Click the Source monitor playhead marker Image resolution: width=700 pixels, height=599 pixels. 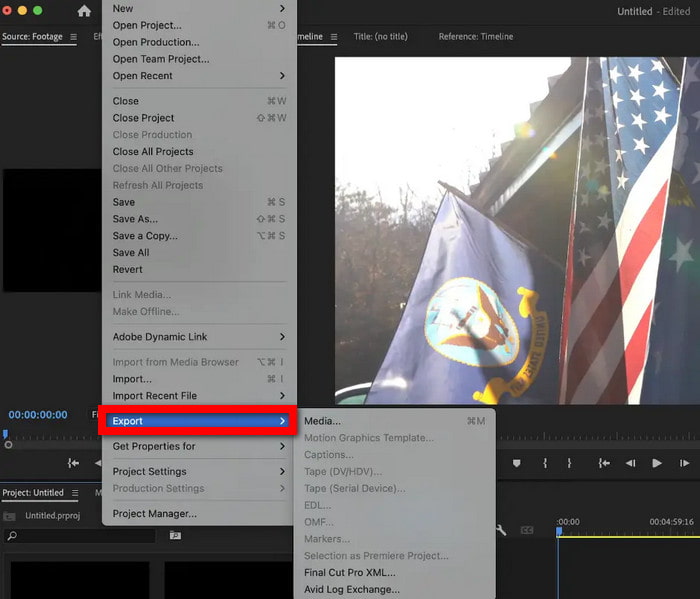pos(5,434)
